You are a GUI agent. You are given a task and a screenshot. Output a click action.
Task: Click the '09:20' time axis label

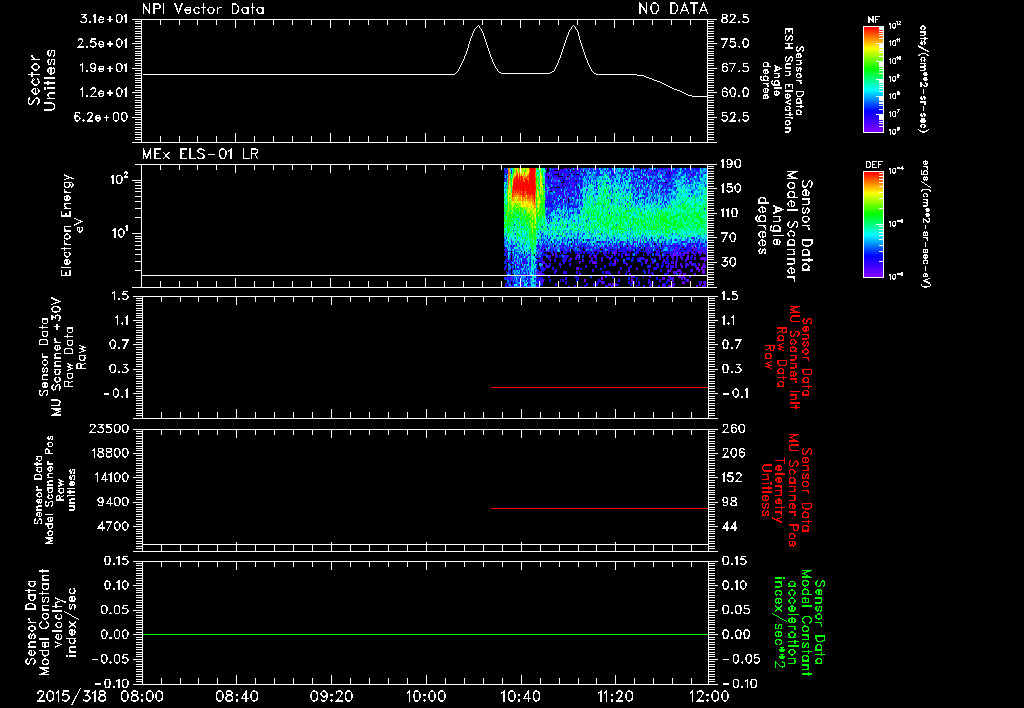[x=332, y=696]
